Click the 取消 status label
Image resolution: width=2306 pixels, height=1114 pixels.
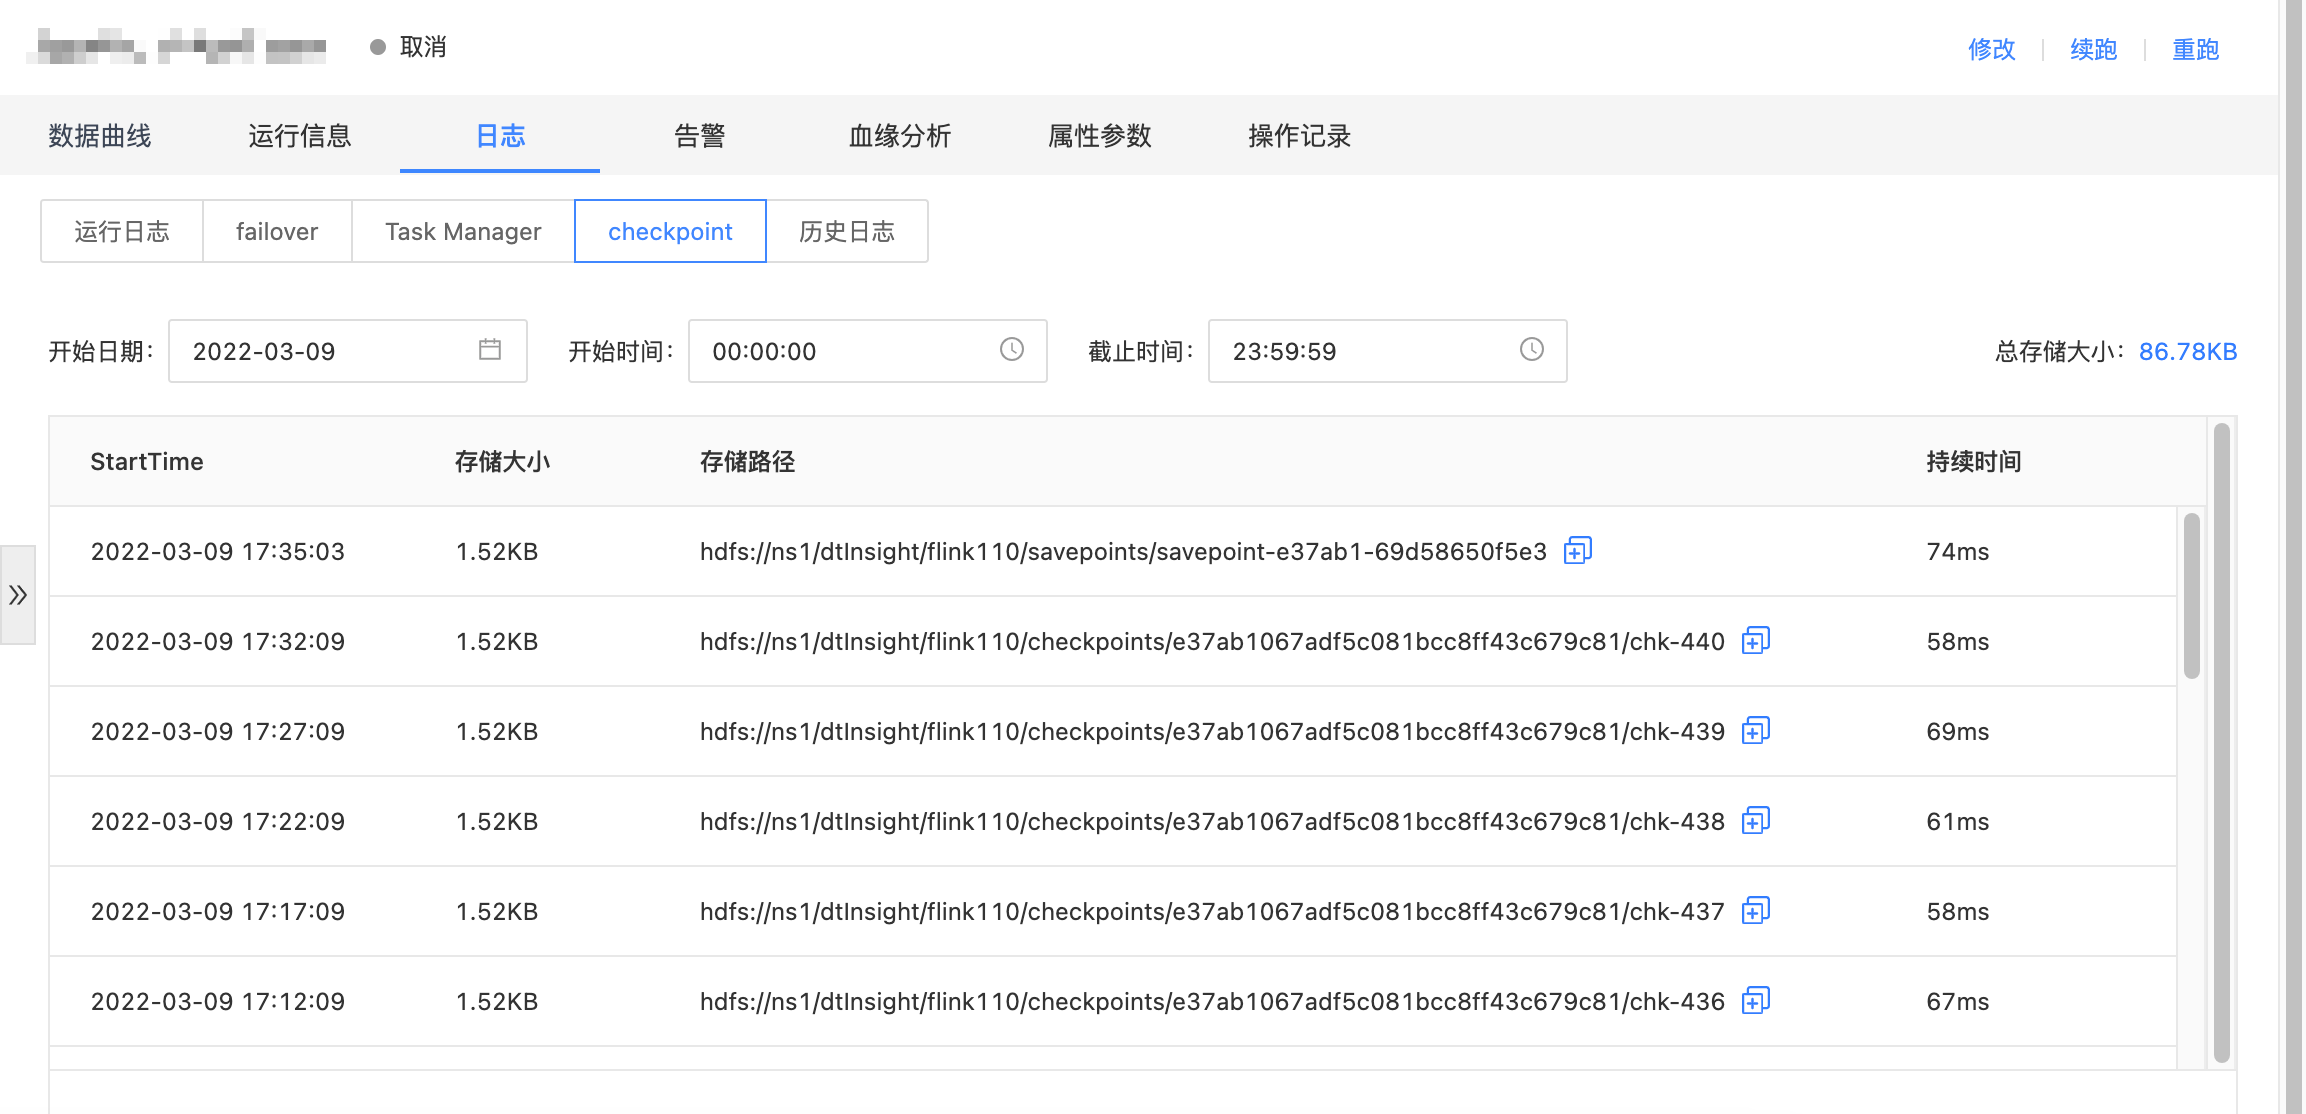[x=423, y=47]
